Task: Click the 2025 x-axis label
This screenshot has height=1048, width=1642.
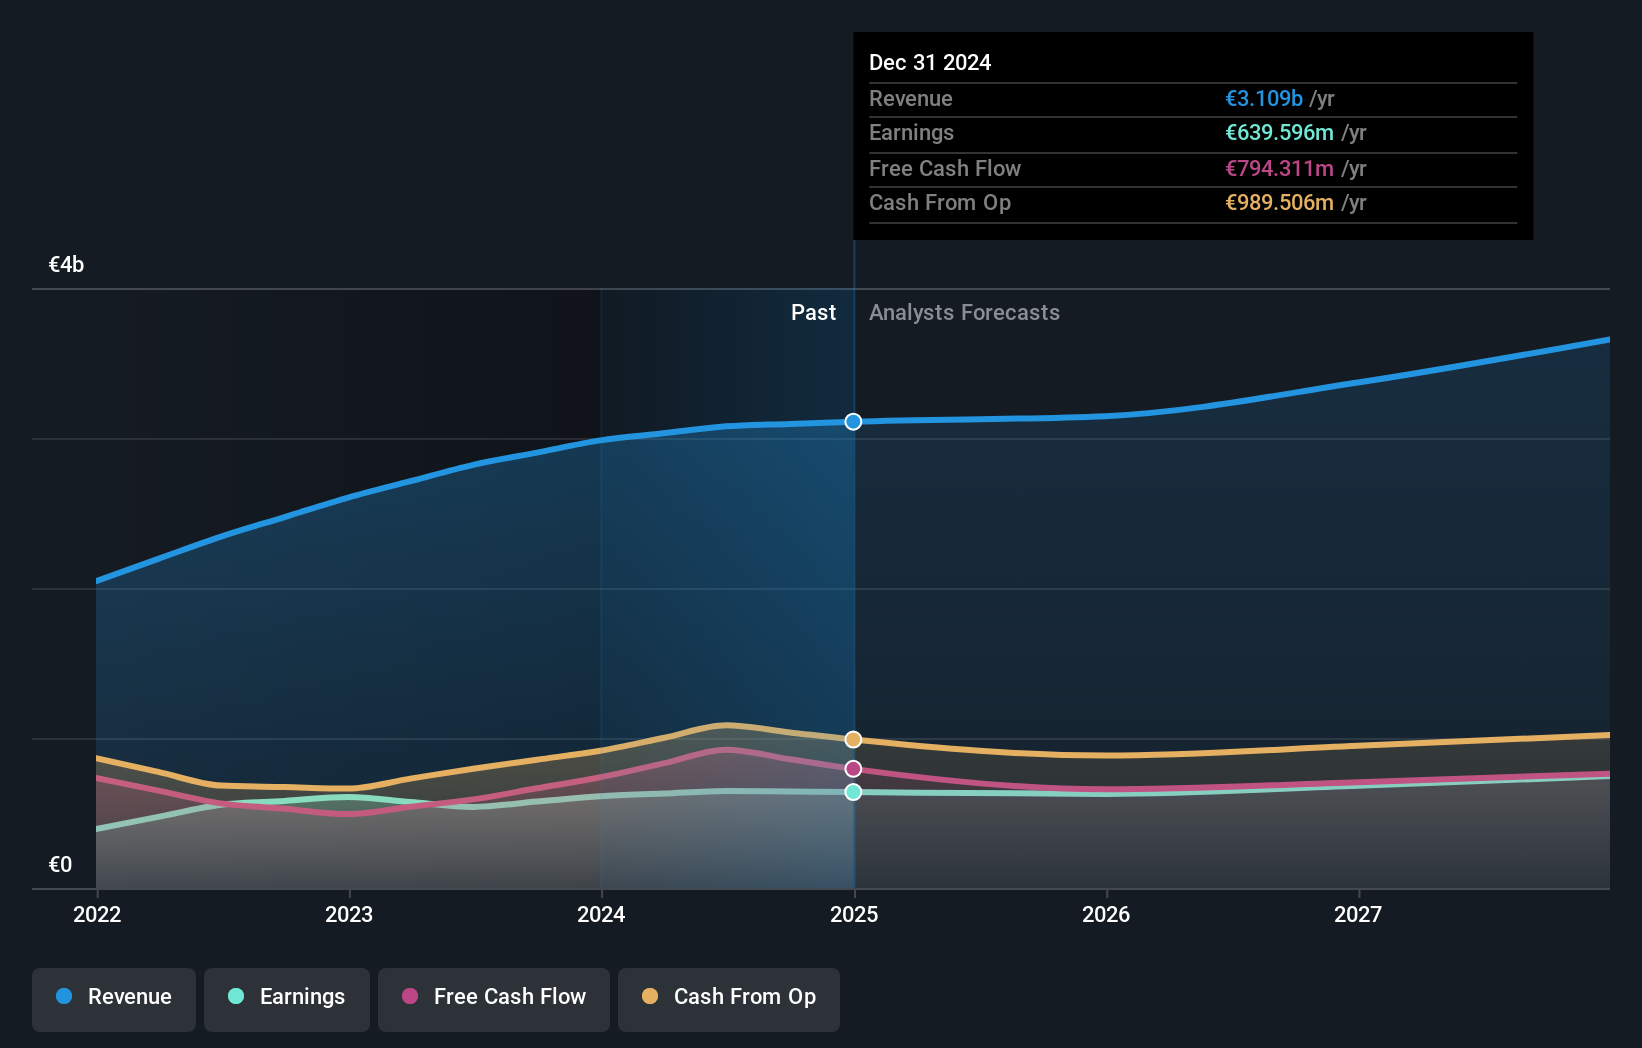Action: click(x=854, y=914)
